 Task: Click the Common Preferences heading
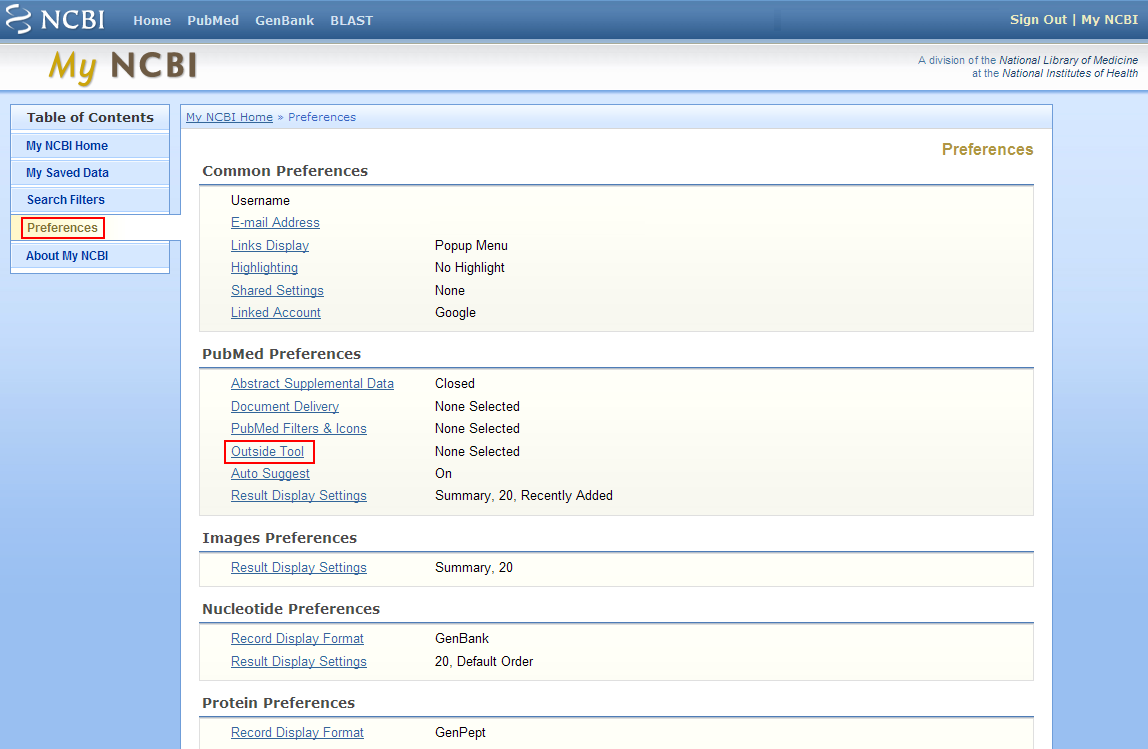click(285, 171)
